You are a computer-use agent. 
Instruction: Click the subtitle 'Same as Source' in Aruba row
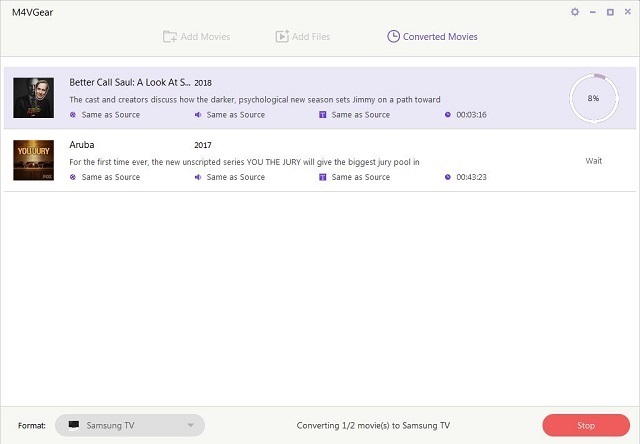point(360,177)
